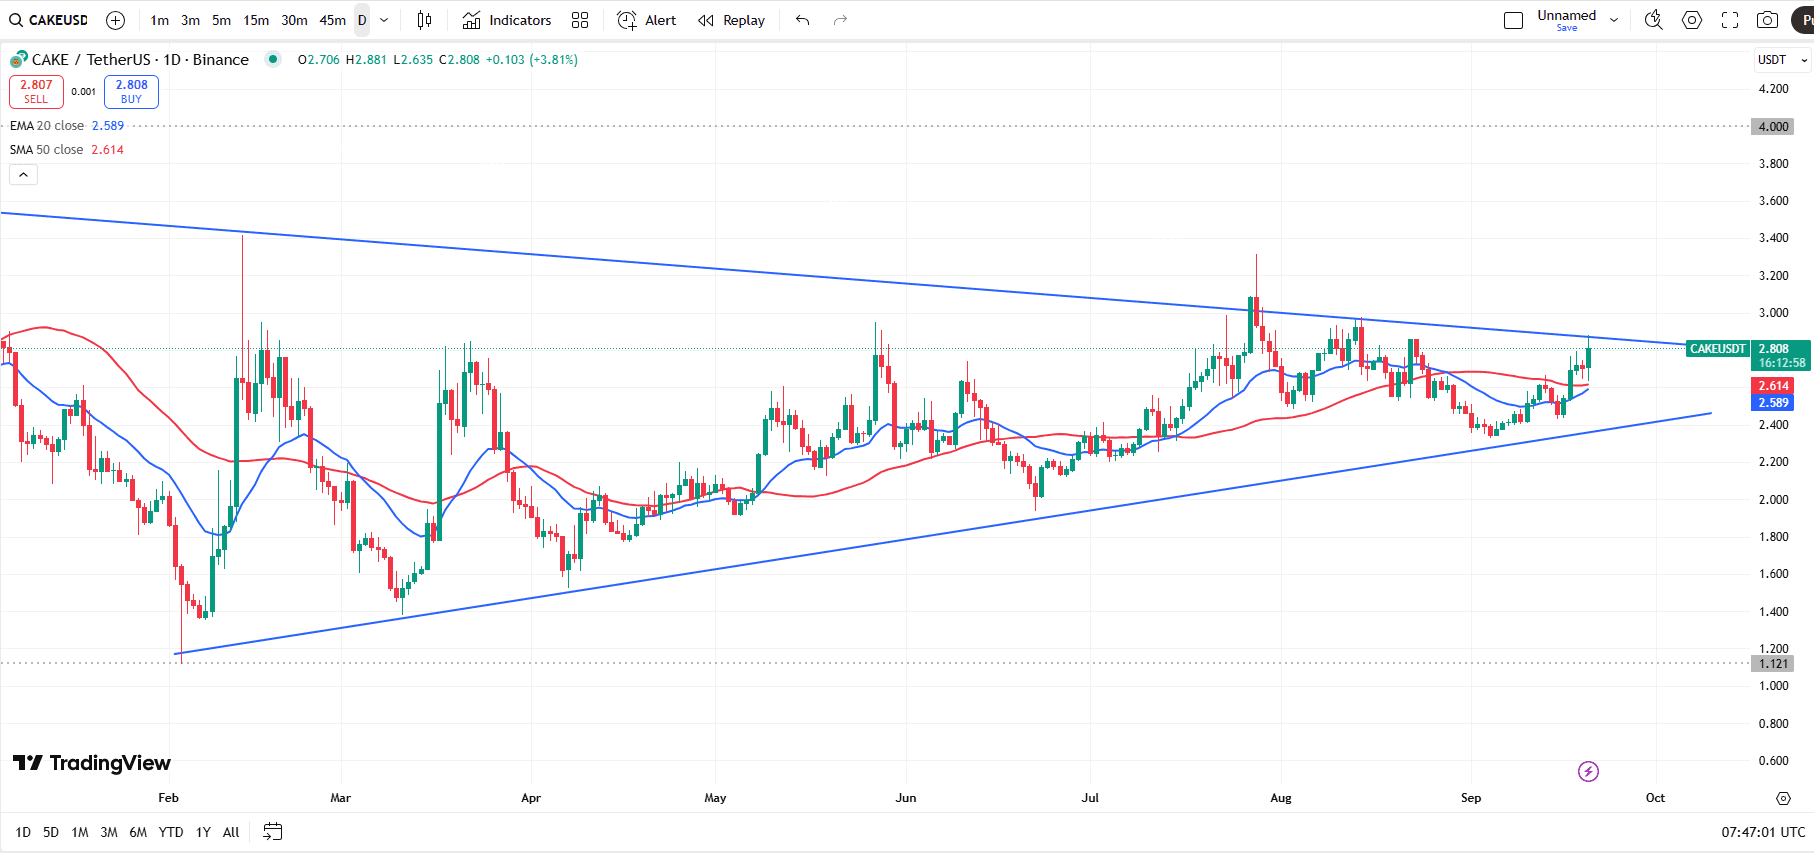Select the 3M date range

[109, 832]
